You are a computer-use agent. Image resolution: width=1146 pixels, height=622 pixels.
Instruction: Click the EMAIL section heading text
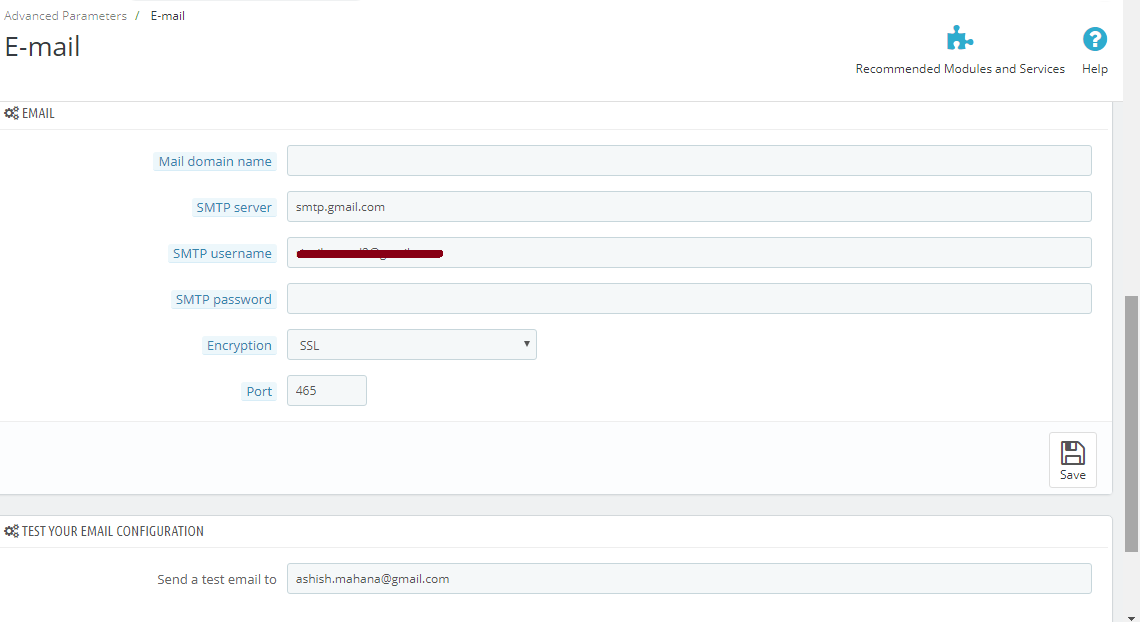click(38, 113)
